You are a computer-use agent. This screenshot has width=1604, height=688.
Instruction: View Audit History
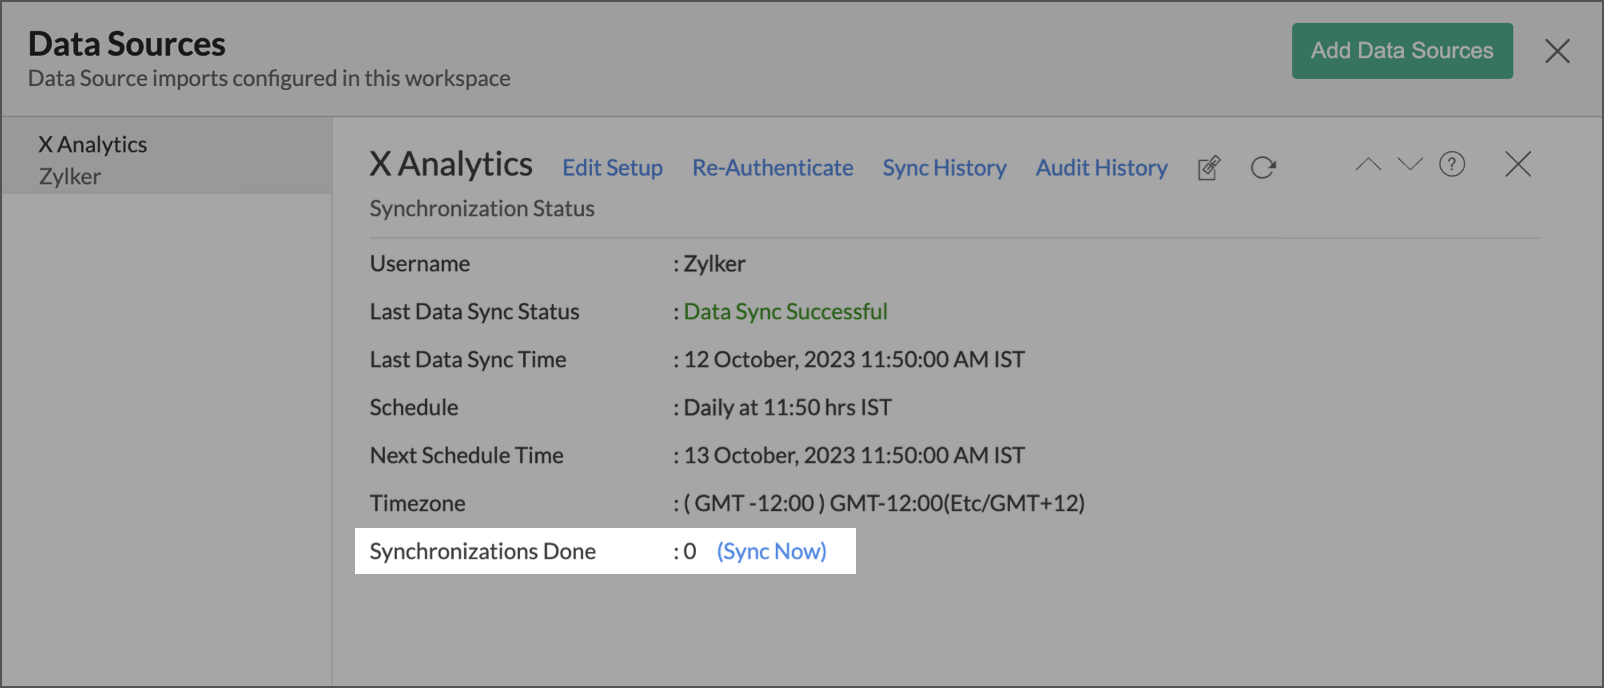[1102, 168]
